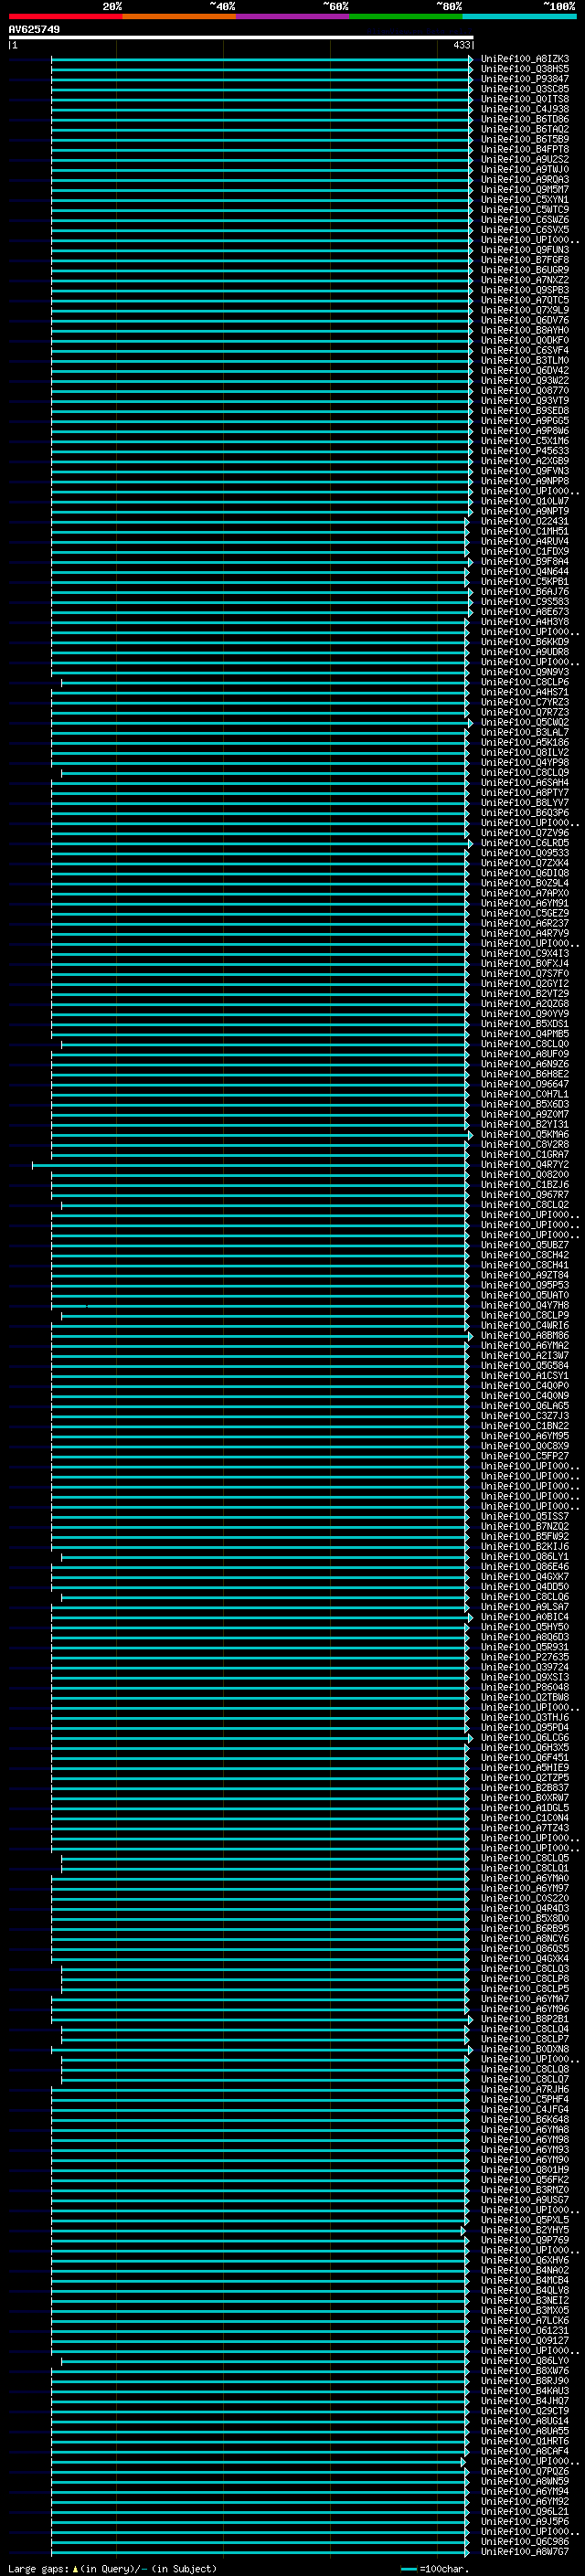Select label UniRef100_Q9M5M7
The image size is (585, 2576).
[525, 190]
